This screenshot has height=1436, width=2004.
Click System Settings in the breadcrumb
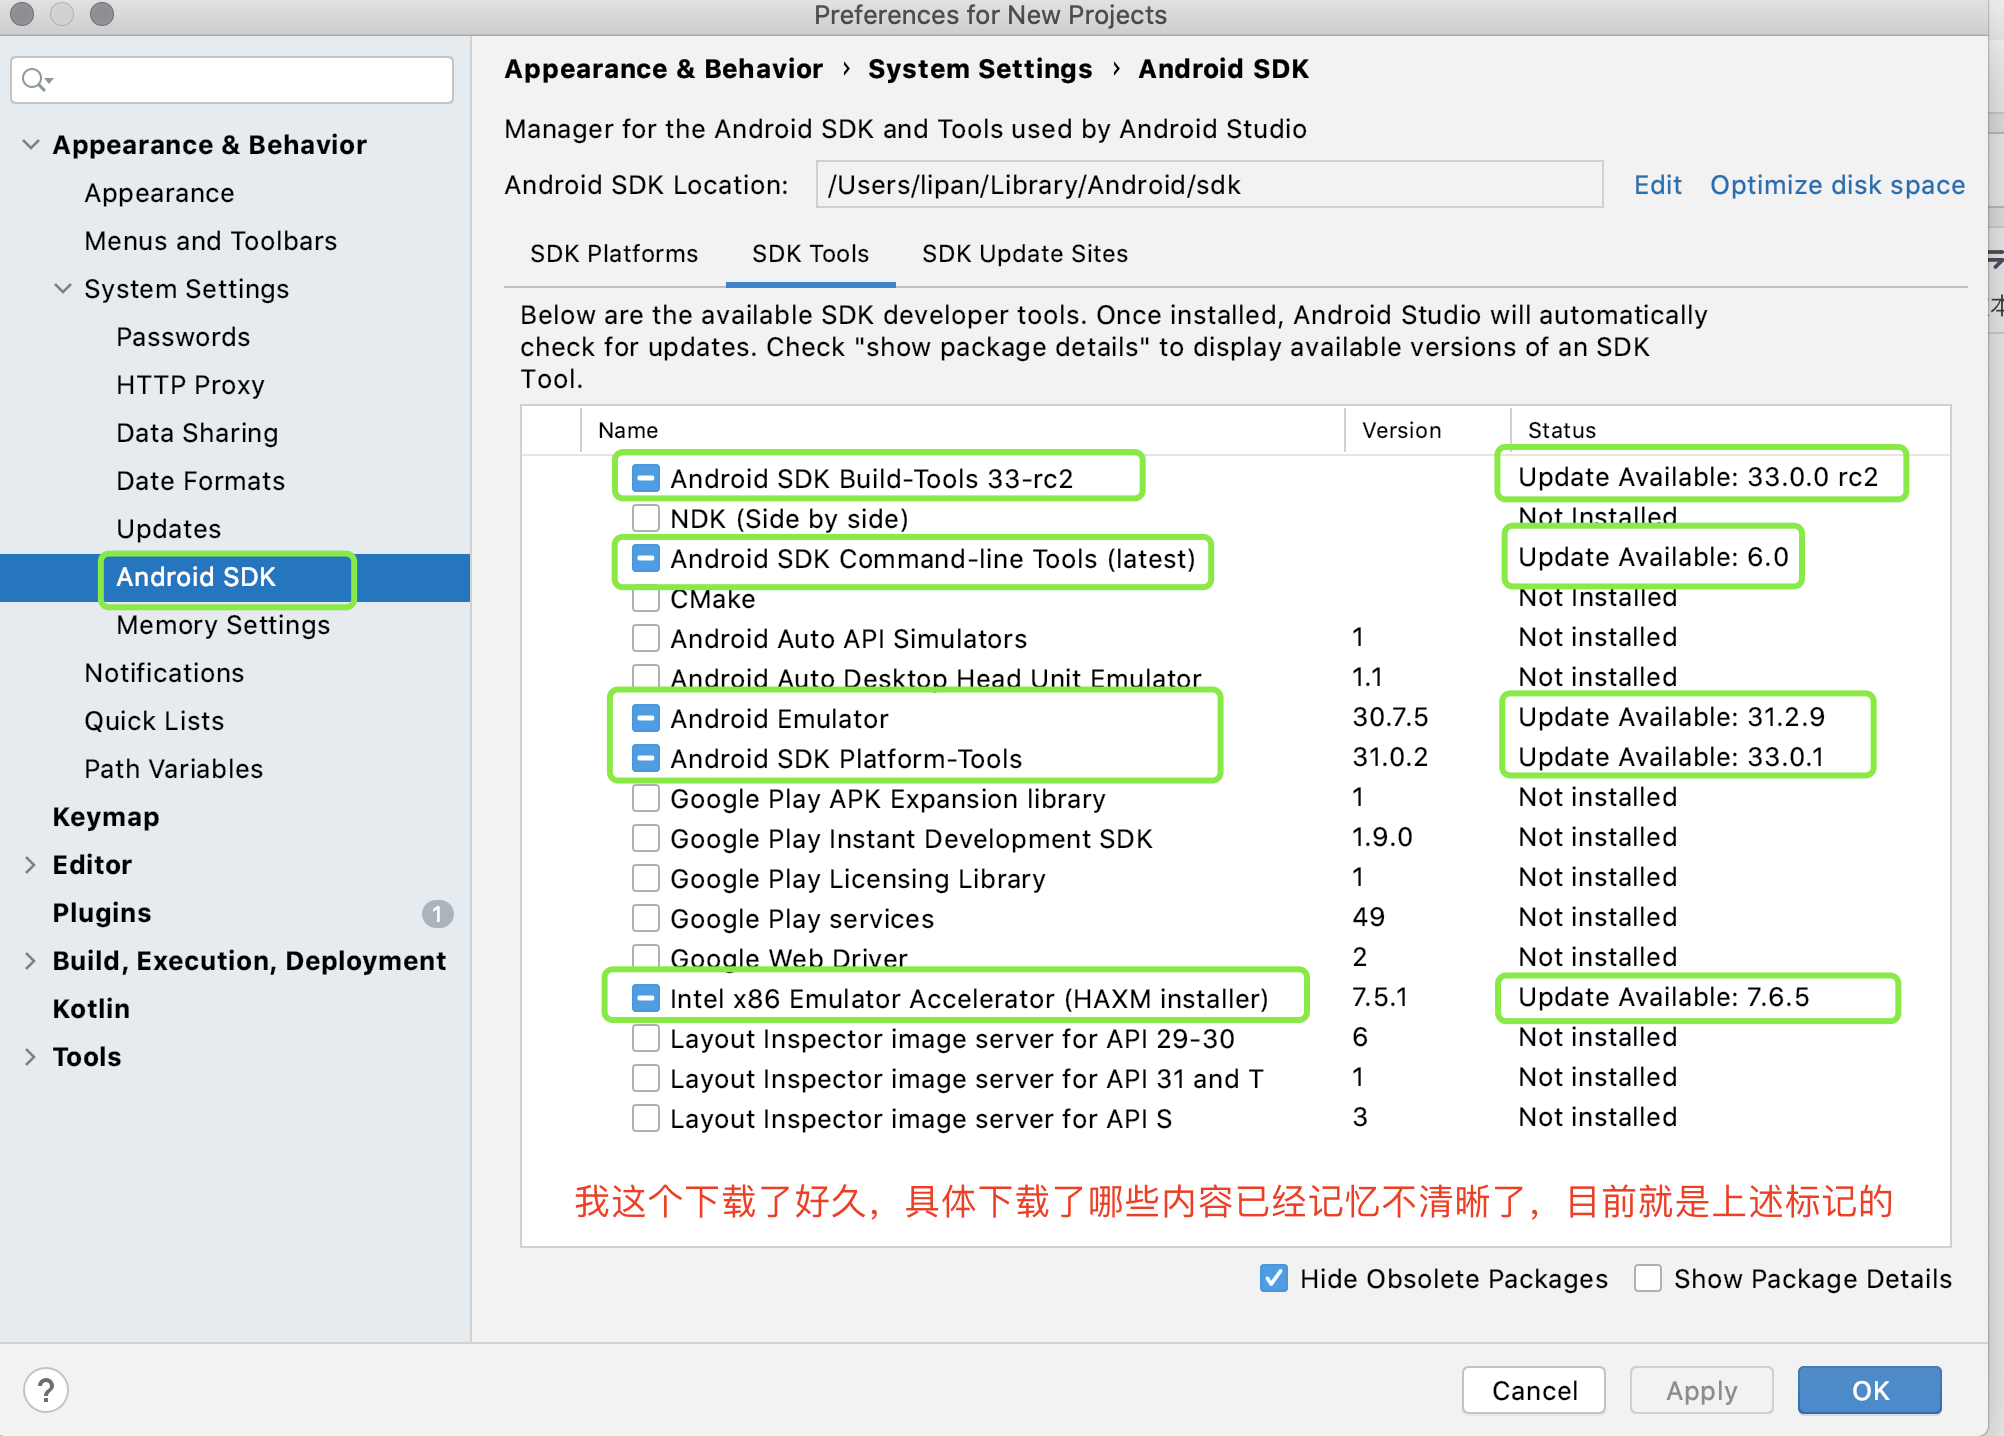point(980,69)
